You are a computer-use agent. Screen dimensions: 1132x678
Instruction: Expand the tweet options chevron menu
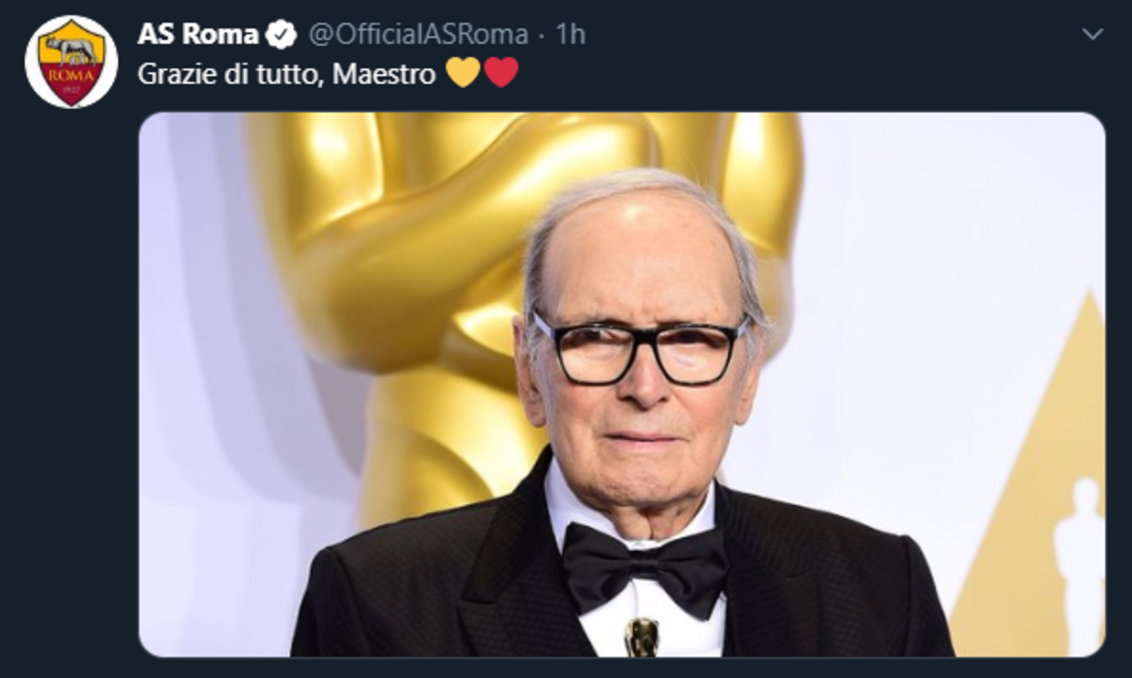click(x=1092, y=34)
